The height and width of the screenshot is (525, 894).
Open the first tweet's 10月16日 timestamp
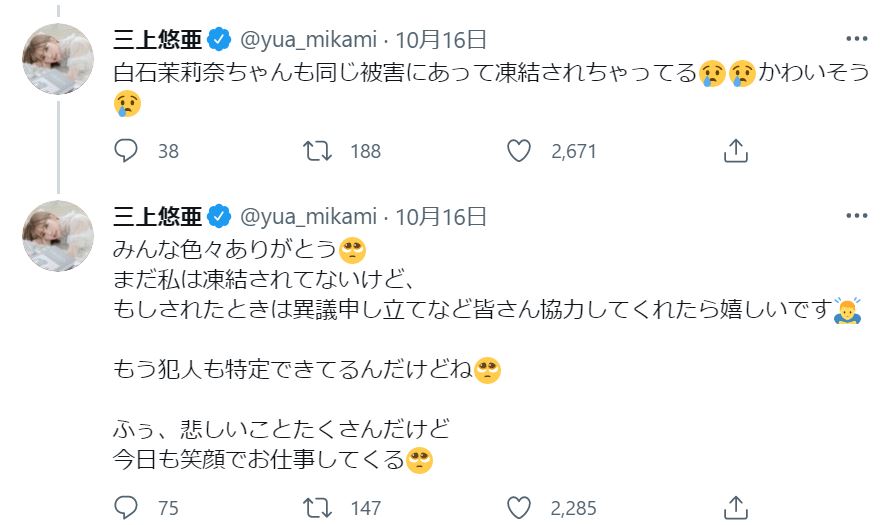(x=441, y=40)
